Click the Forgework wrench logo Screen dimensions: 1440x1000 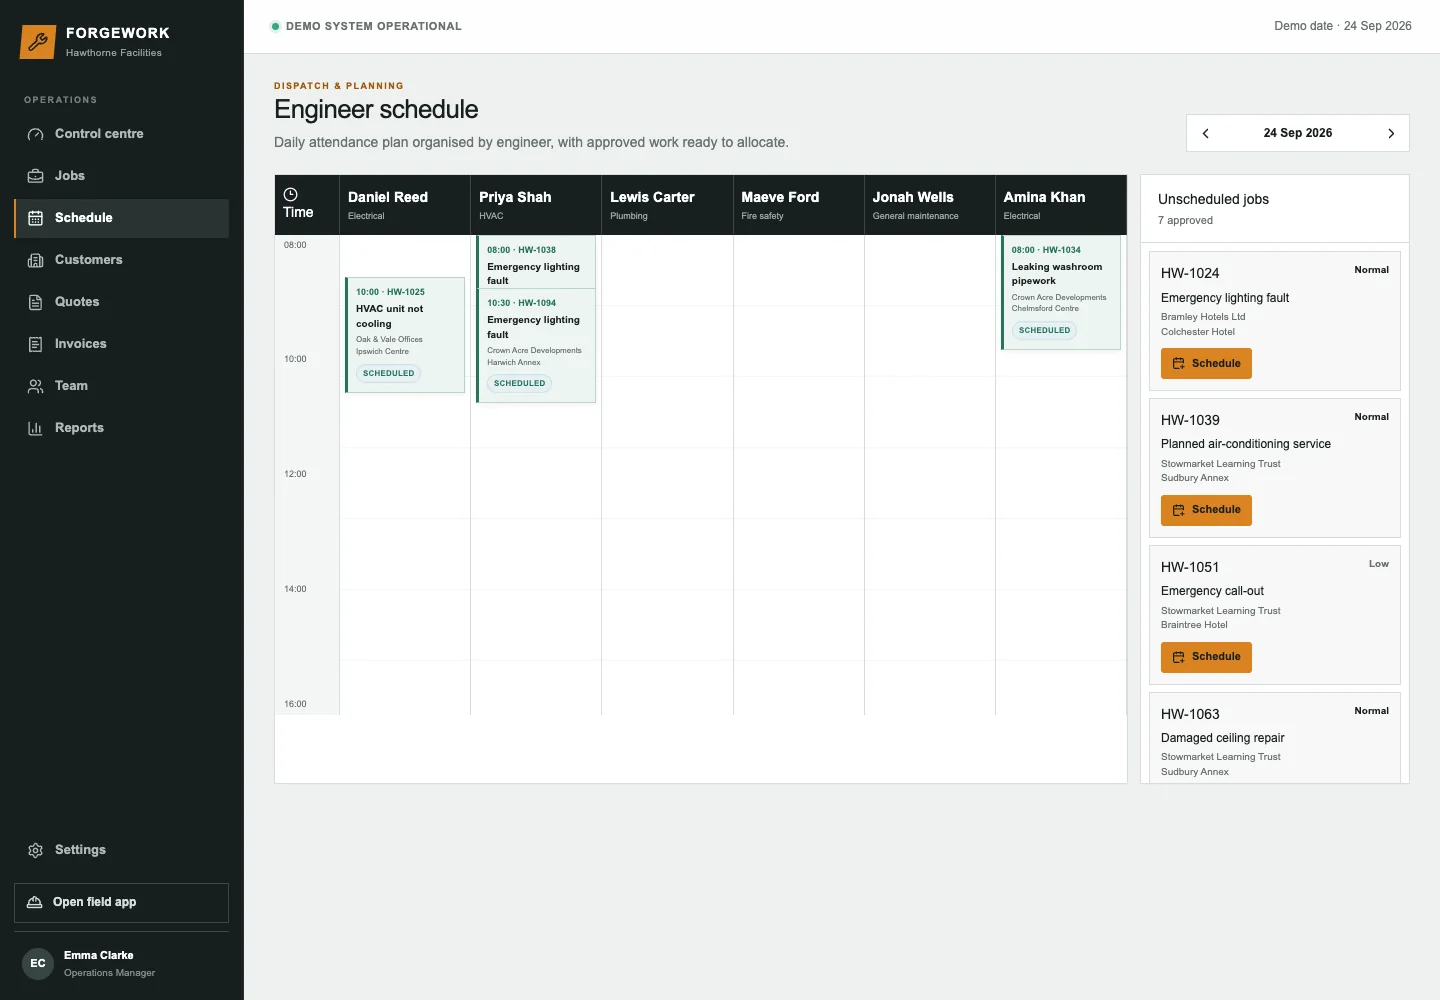click(x=38, y=42)
